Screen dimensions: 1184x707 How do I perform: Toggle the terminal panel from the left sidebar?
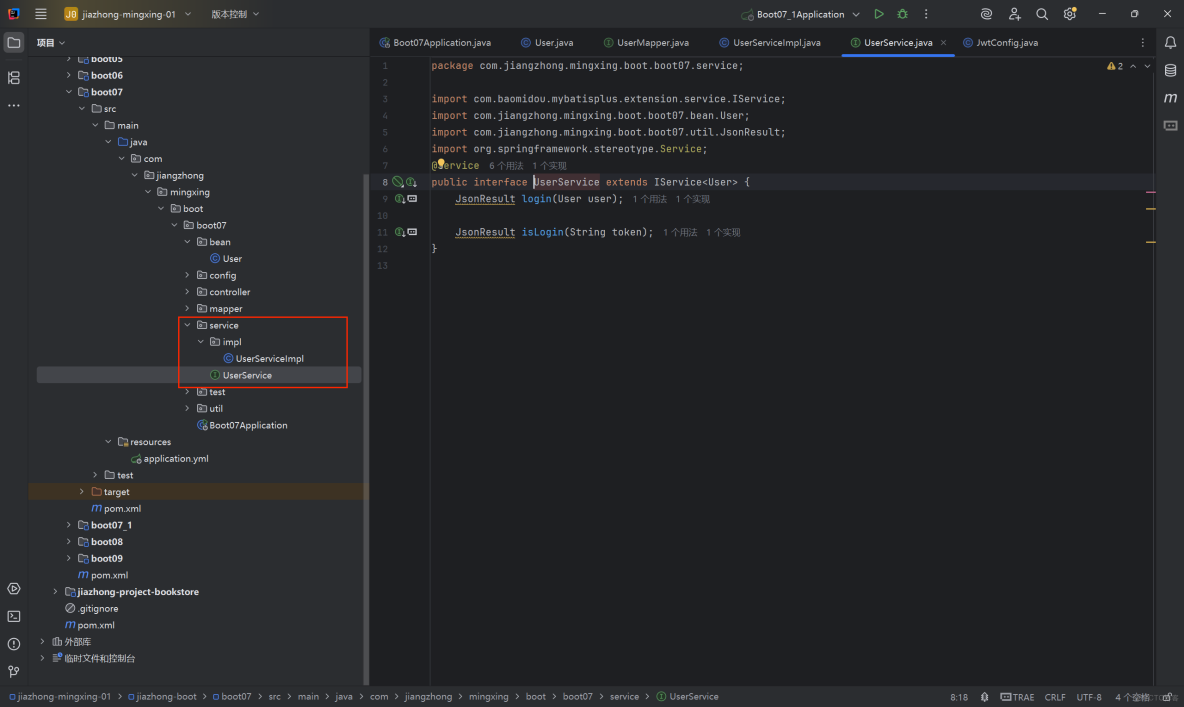pos(13,616)
